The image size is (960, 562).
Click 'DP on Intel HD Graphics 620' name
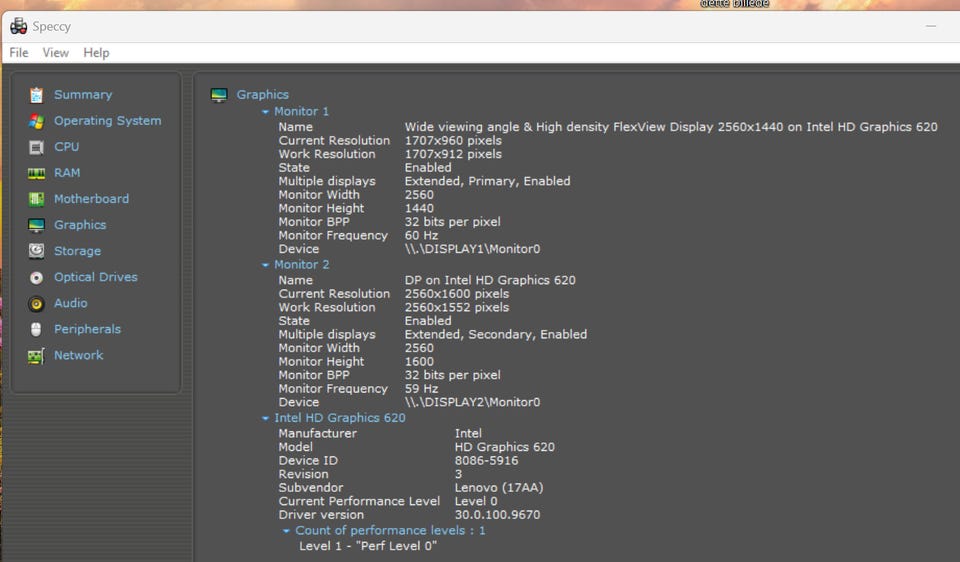click(490, 280)
